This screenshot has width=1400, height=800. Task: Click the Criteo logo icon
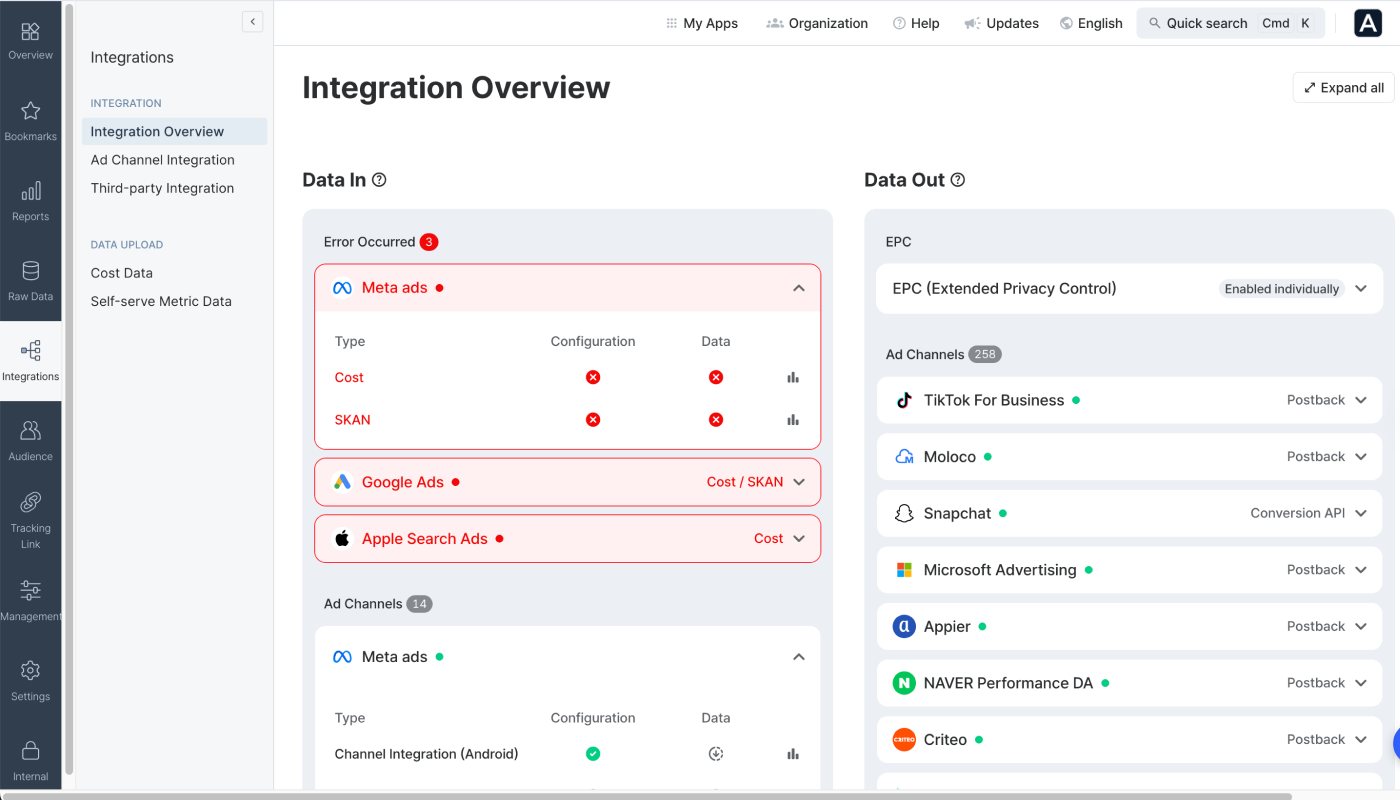pos(904,740)
